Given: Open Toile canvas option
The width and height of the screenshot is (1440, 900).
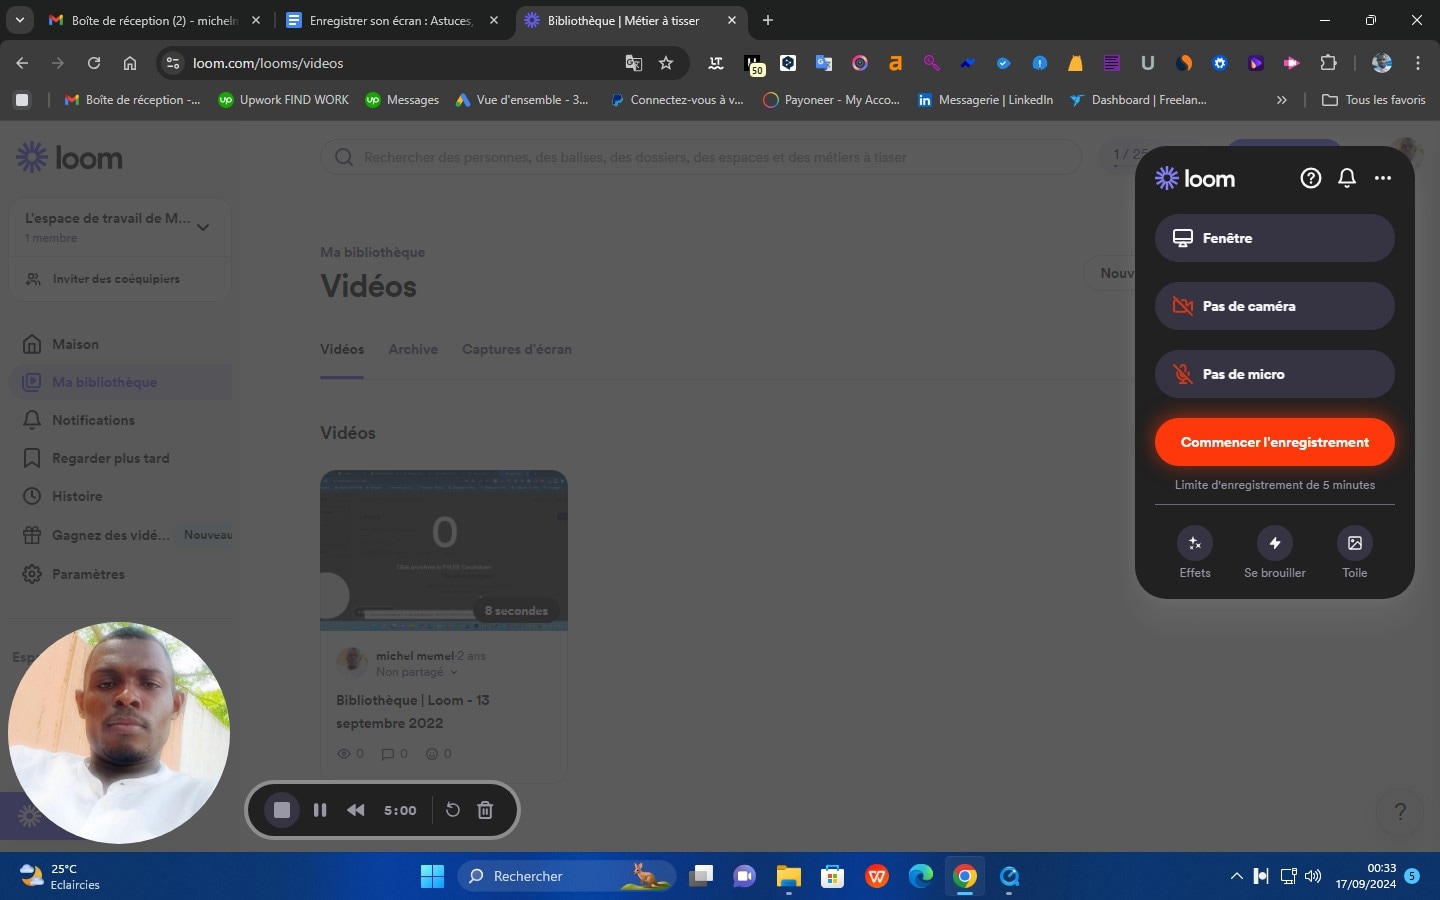Looking at the screenshot, I should [1355, 552].
